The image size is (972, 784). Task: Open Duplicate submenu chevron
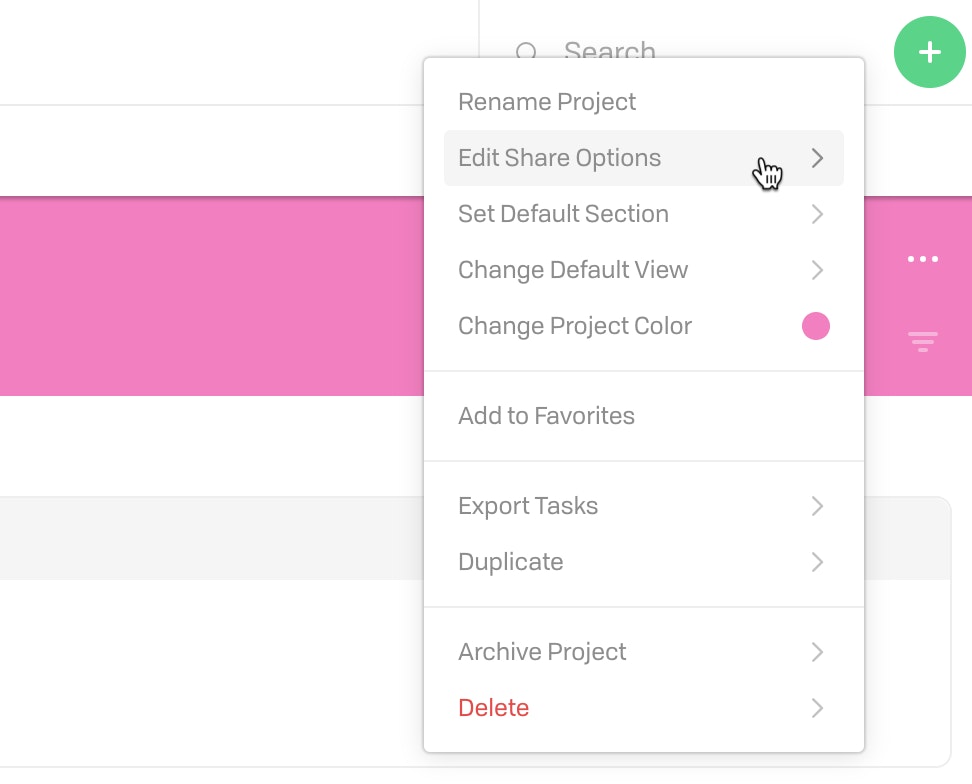(x=817, y=562)
